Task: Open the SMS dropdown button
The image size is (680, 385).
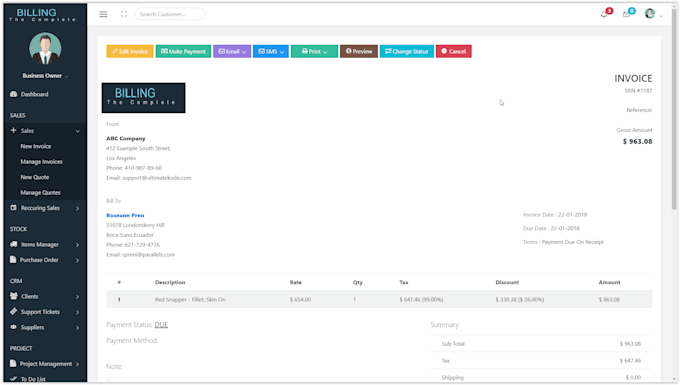Action: [x=271, y=51]
